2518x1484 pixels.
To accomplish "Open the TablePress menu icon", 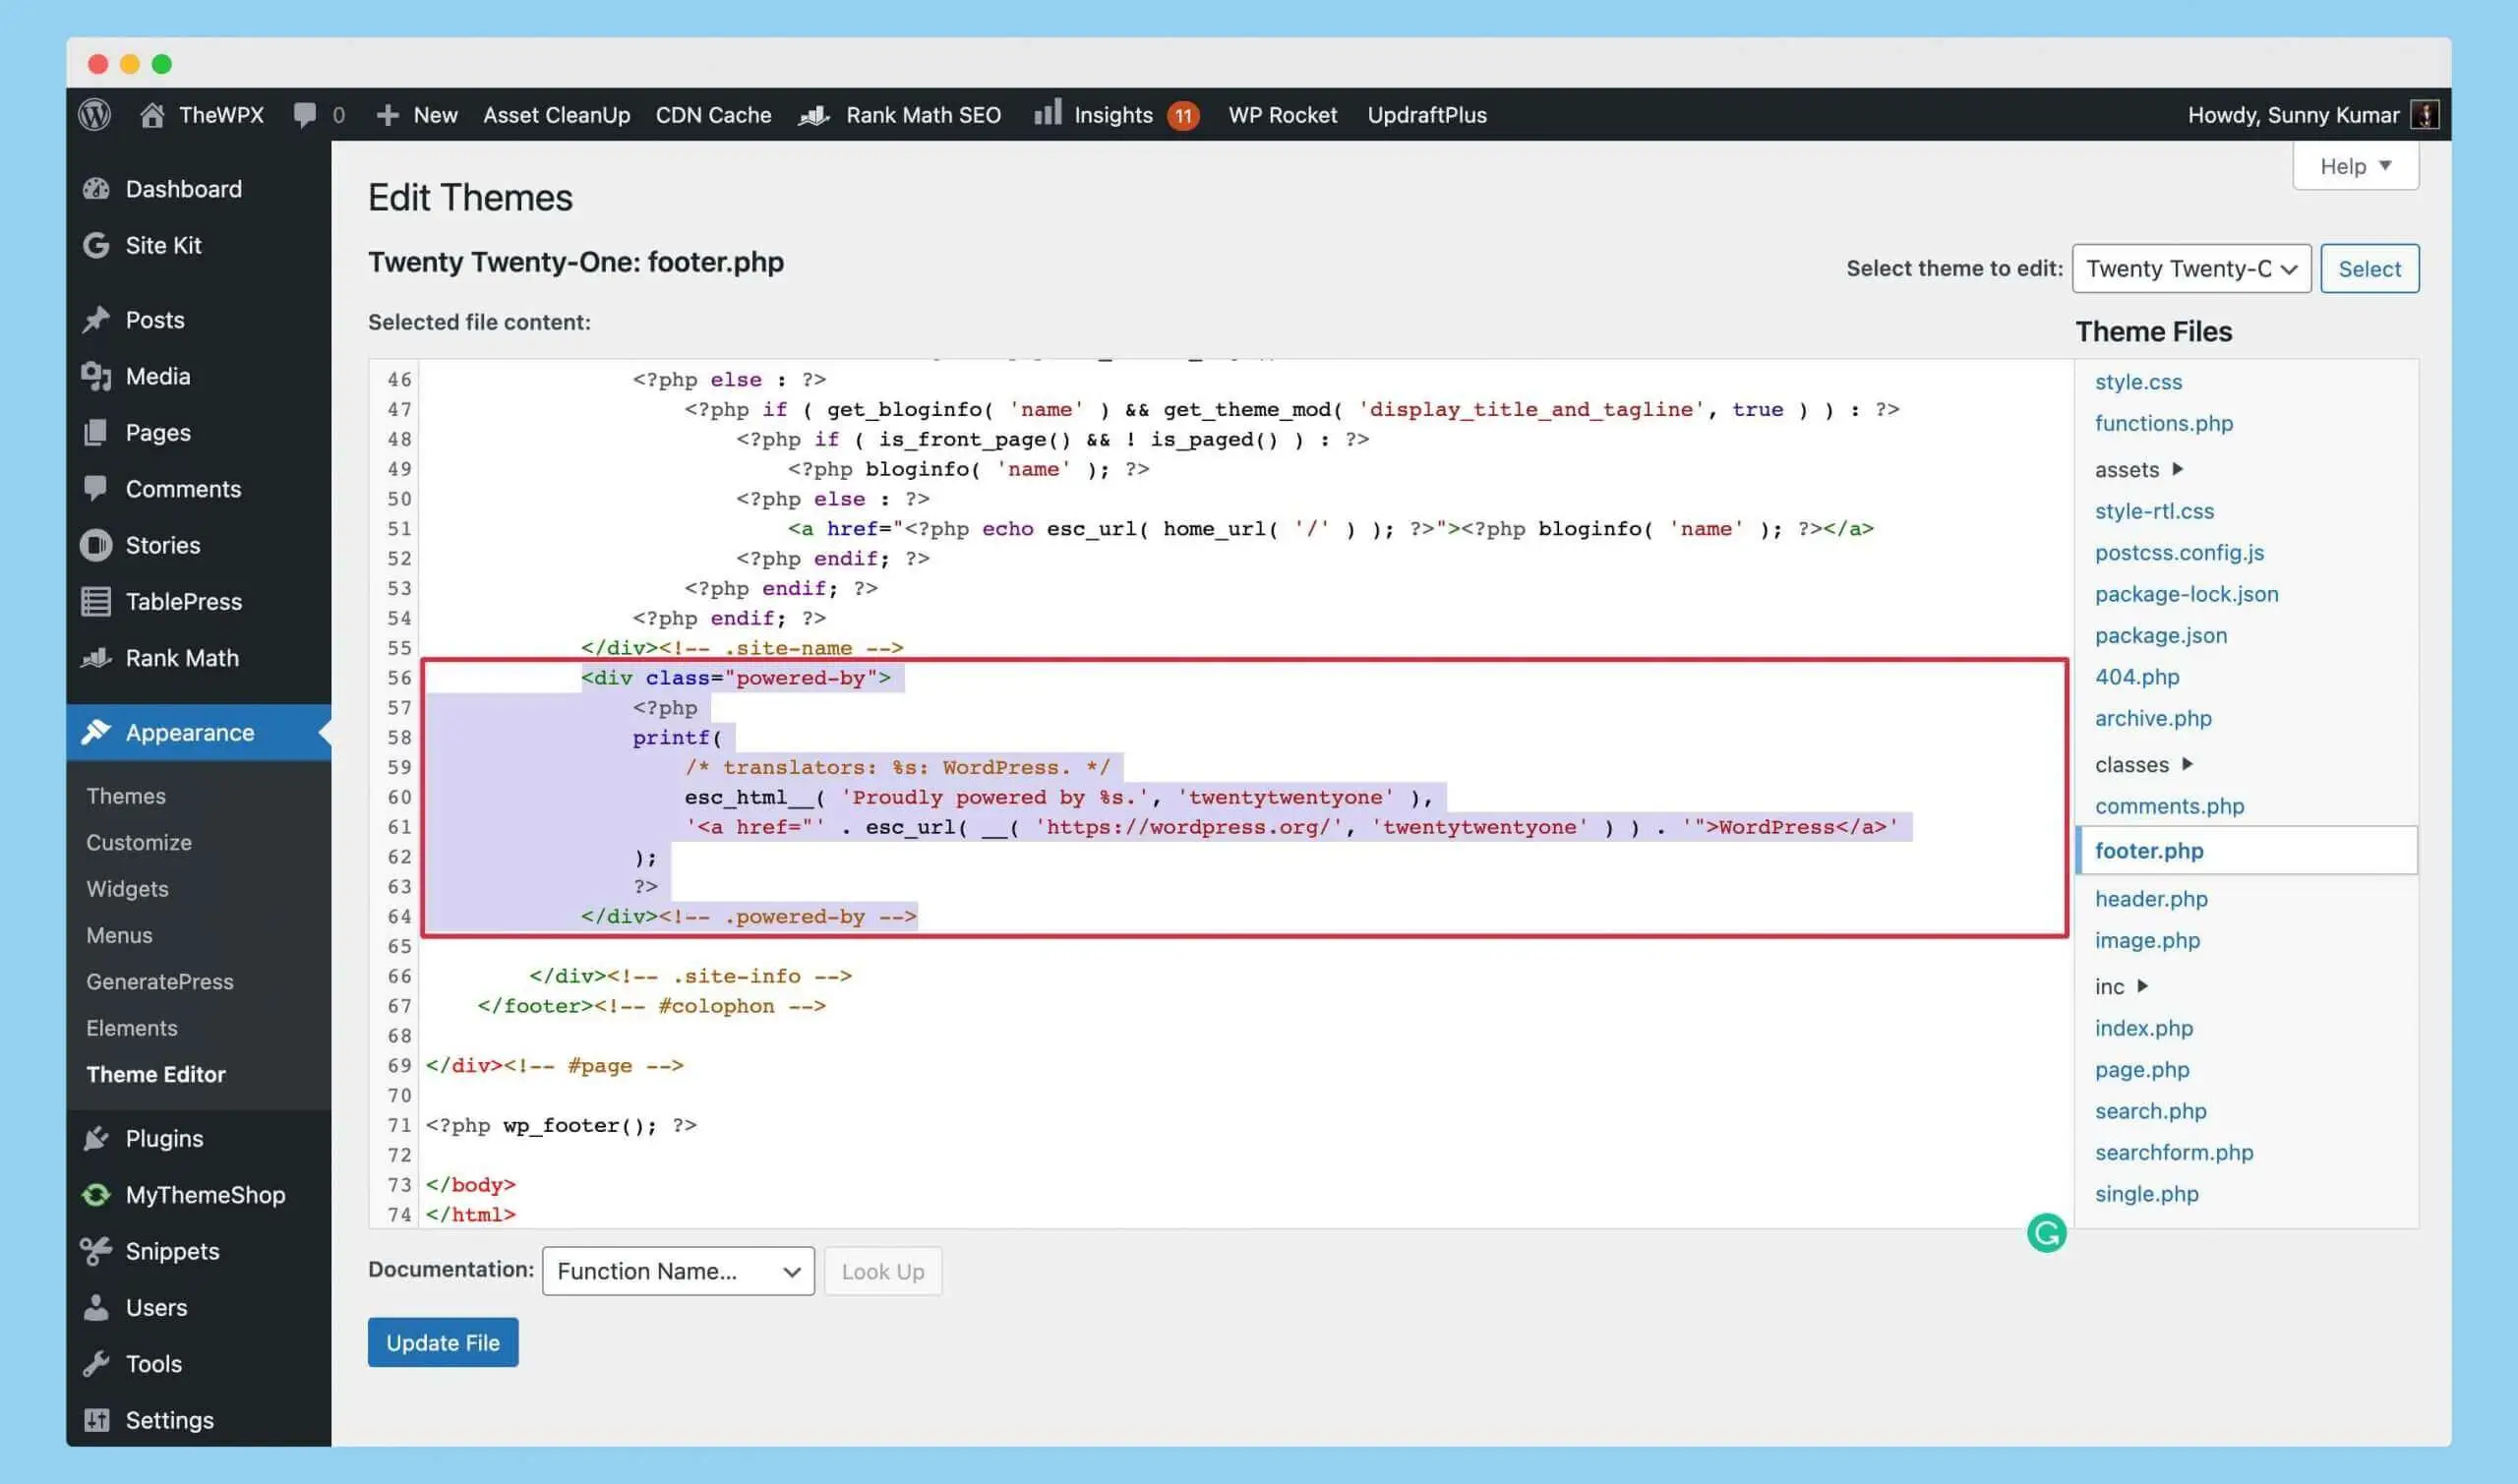I will (97, 601).
